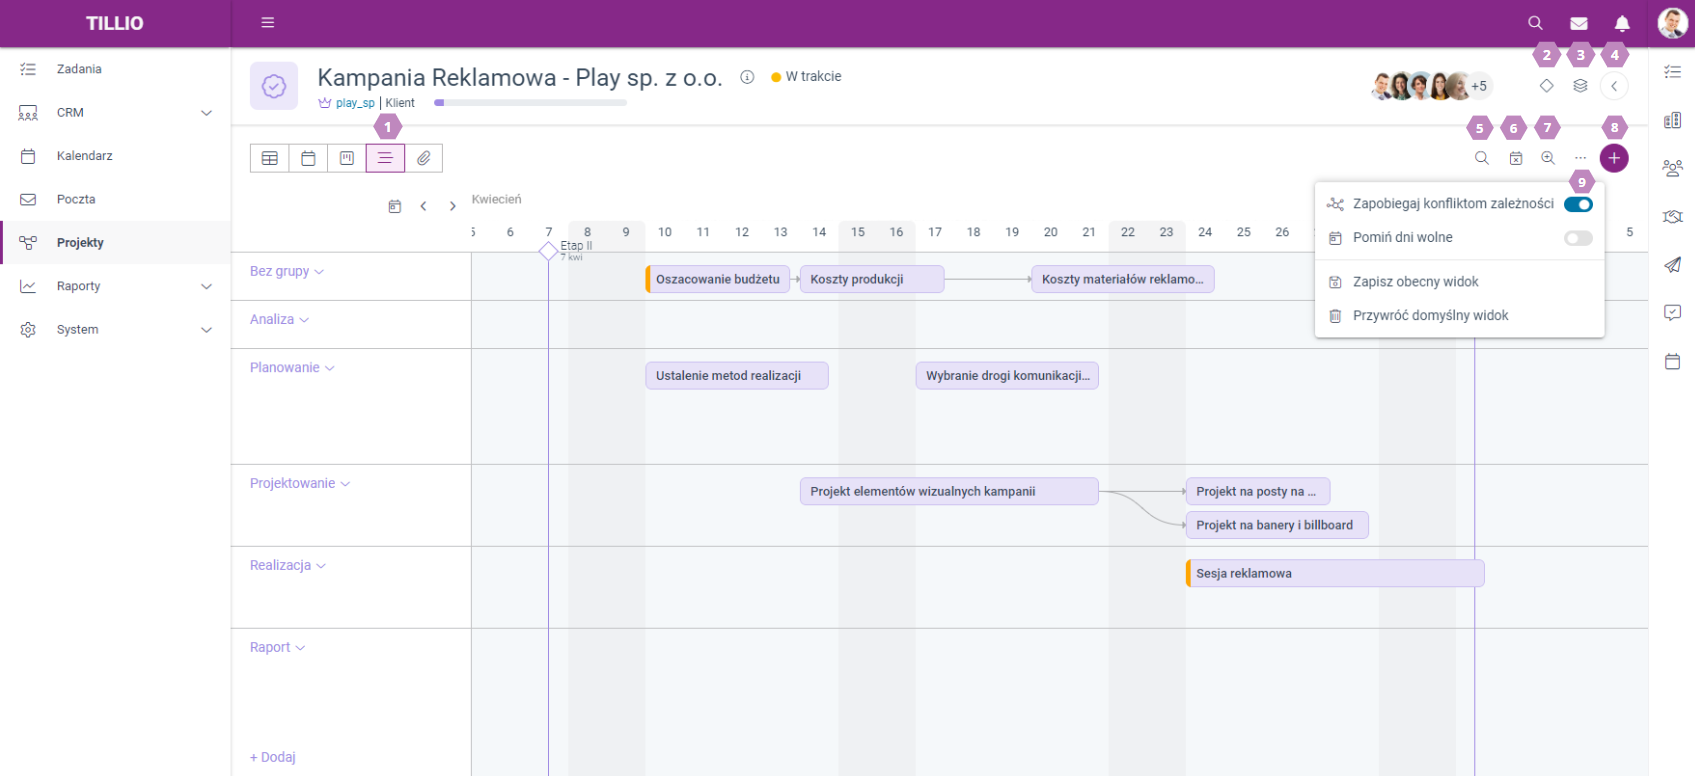Open the mail envelope icon in top bar
The image size is (1695, 776).
pyautogui.click(x=1579, y=23)
